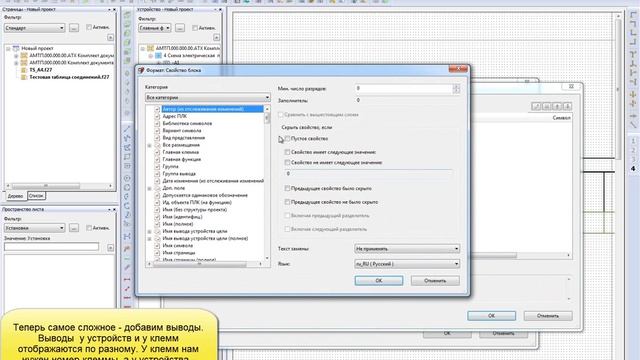Toggle 'Актив.' checkbox in Страницы panel
640x360 pixels.
pyautogui.click(x=89, y=27)
